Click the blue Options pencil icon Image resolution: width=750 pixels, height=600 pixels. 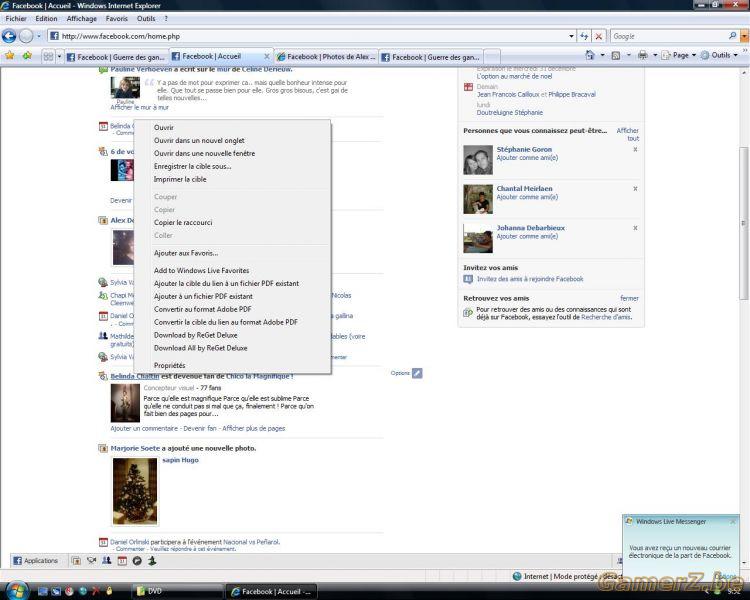pyautogui.click(x=417, y=373)
